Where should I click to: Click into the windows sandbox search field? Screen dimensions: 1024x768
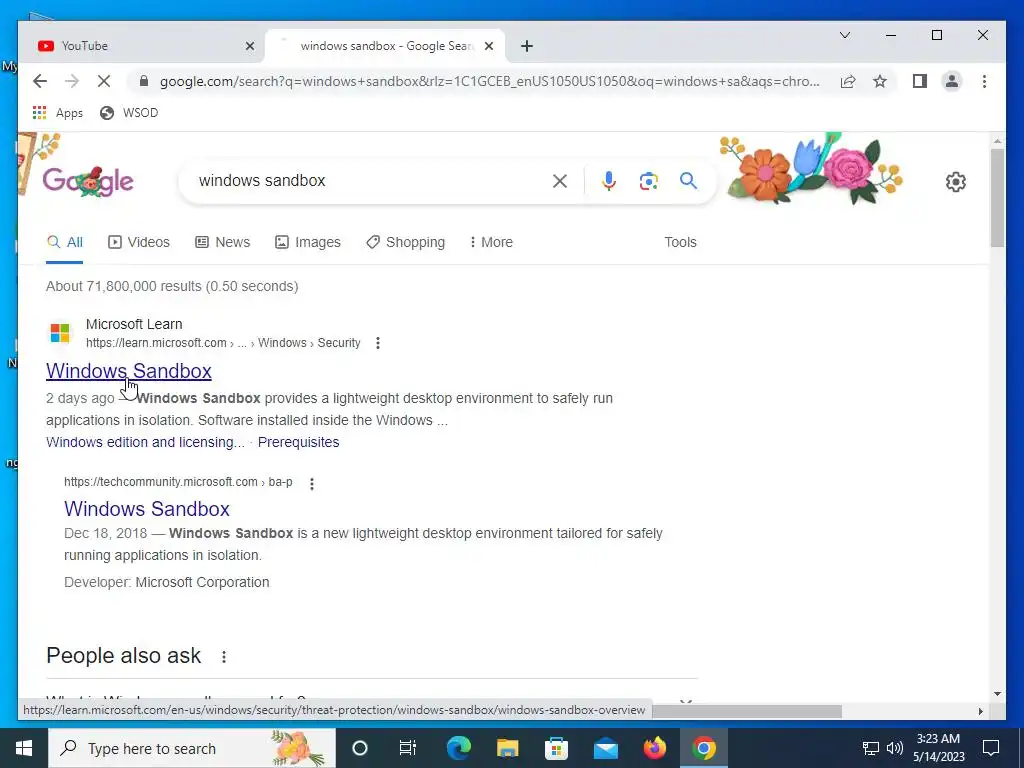tap(372, 181)
